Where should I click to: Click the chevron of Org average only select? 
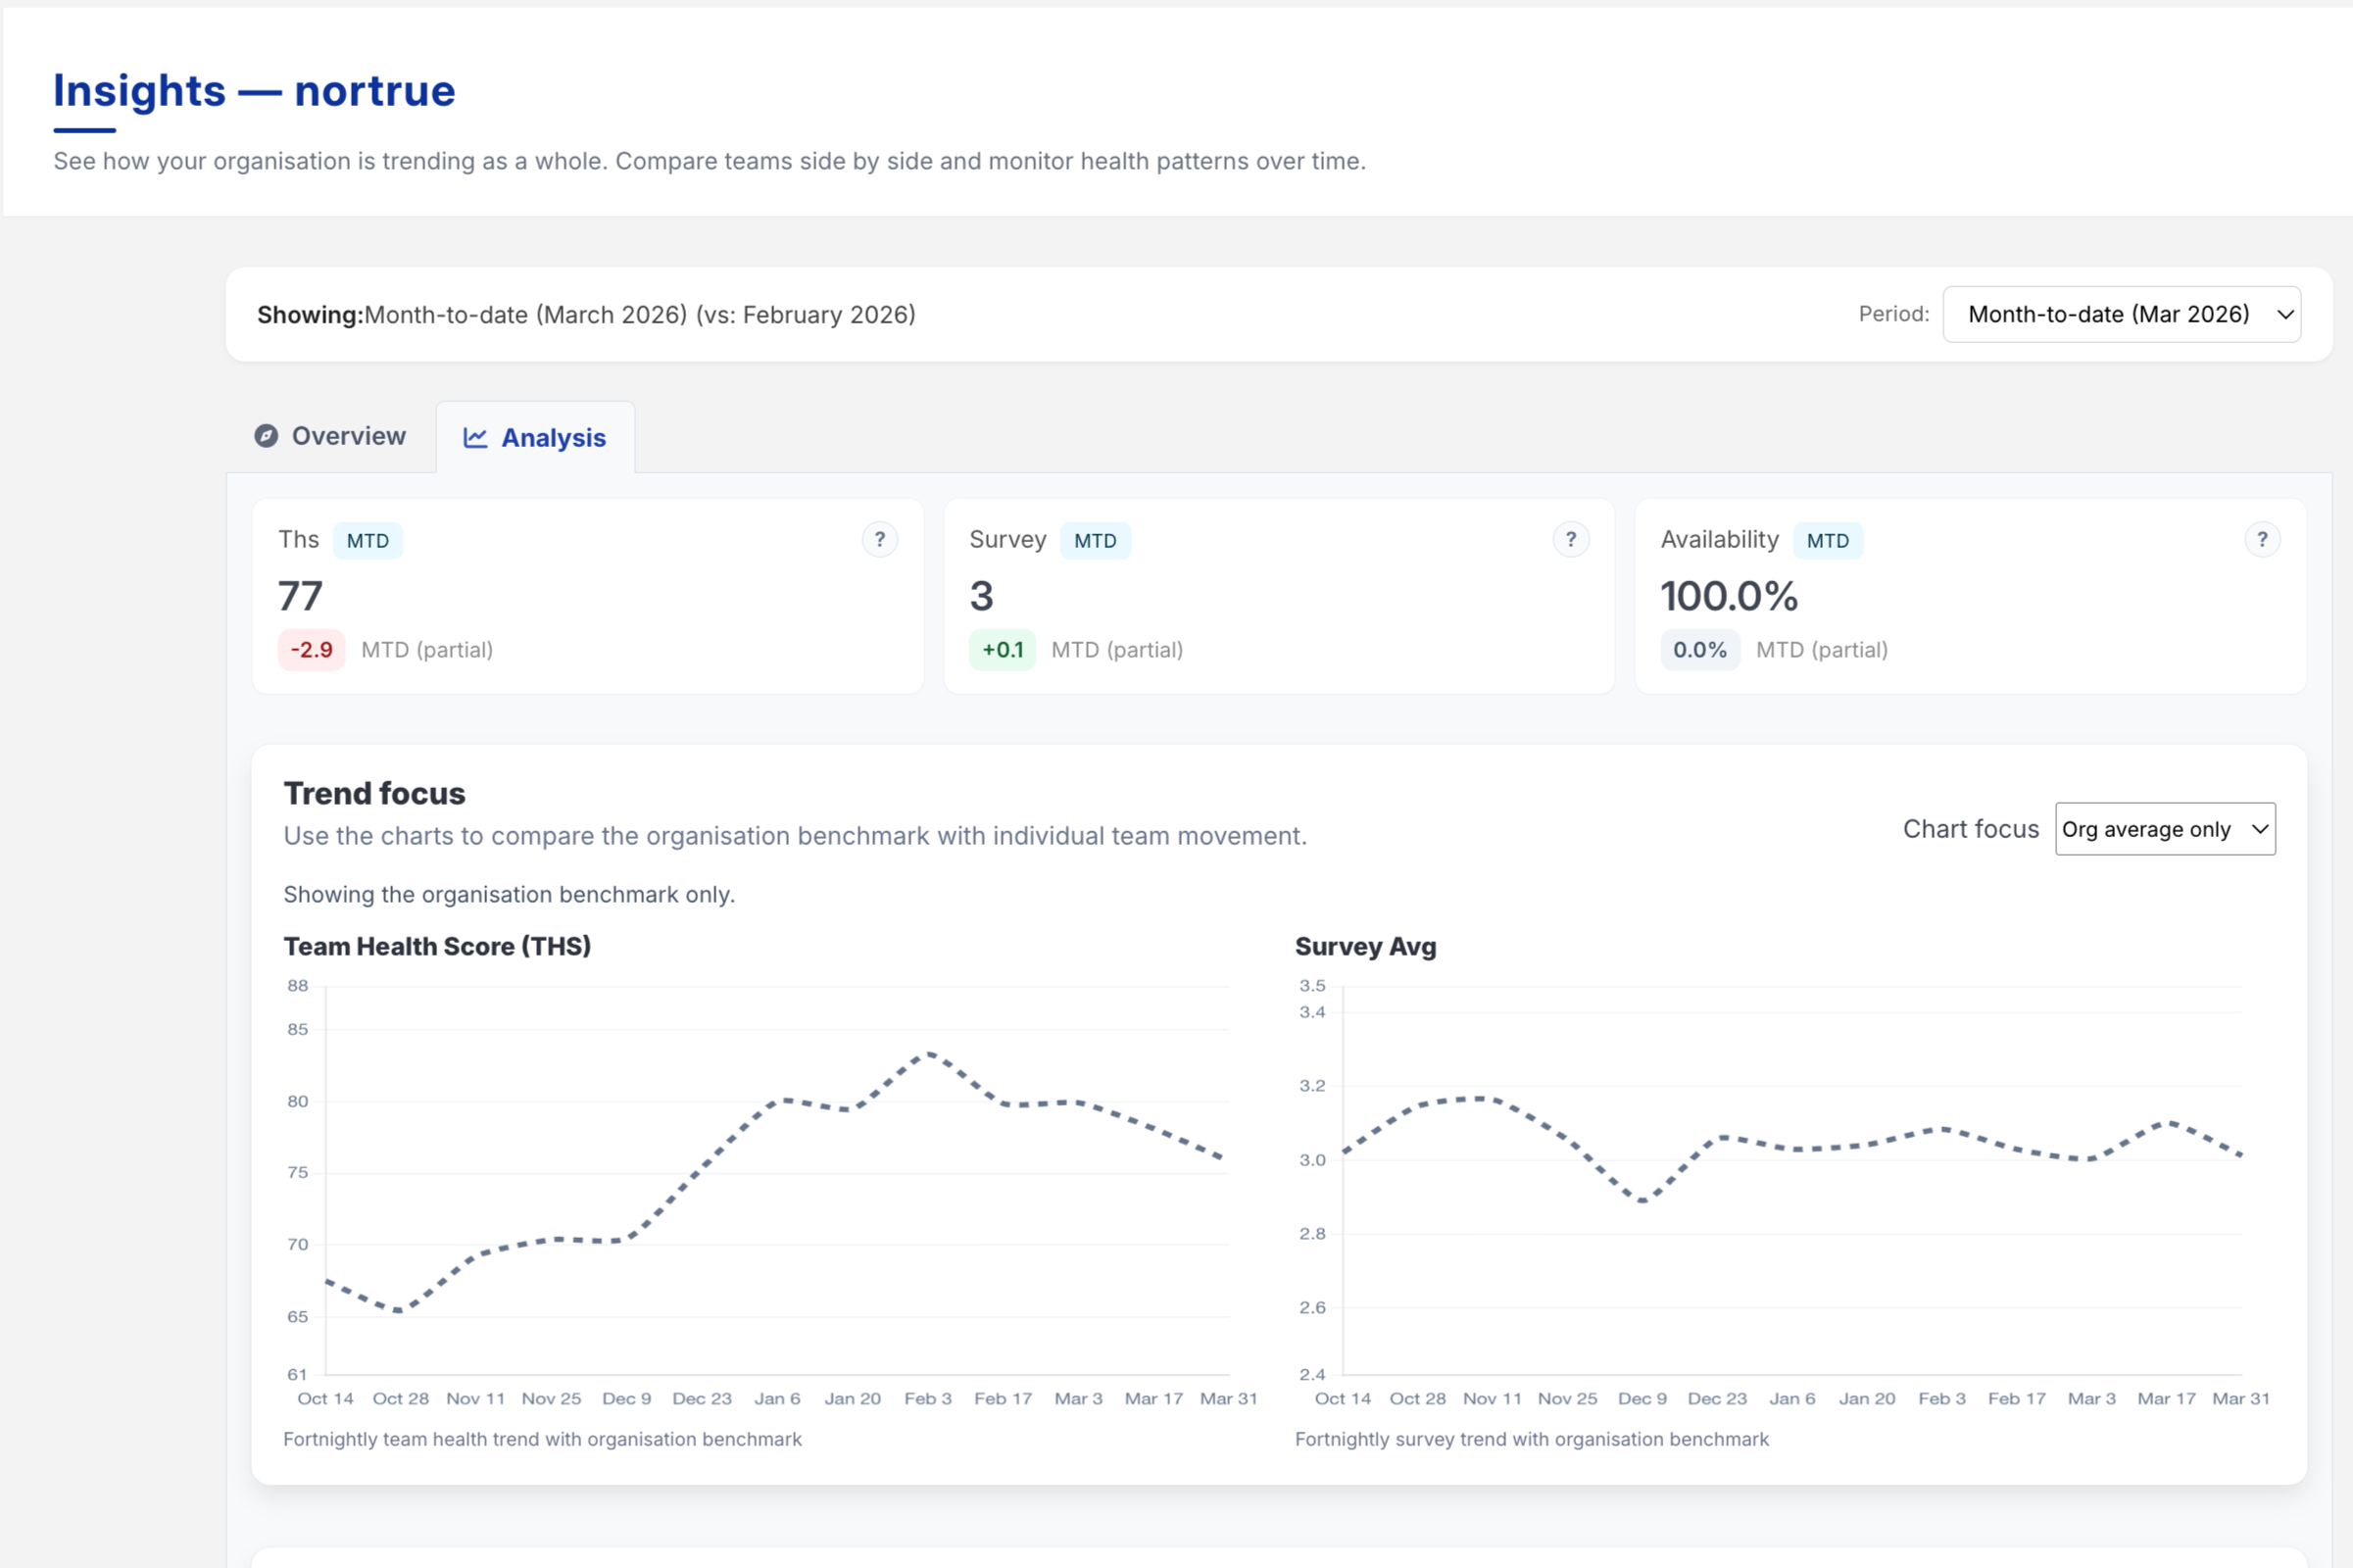pos(2259,829)
